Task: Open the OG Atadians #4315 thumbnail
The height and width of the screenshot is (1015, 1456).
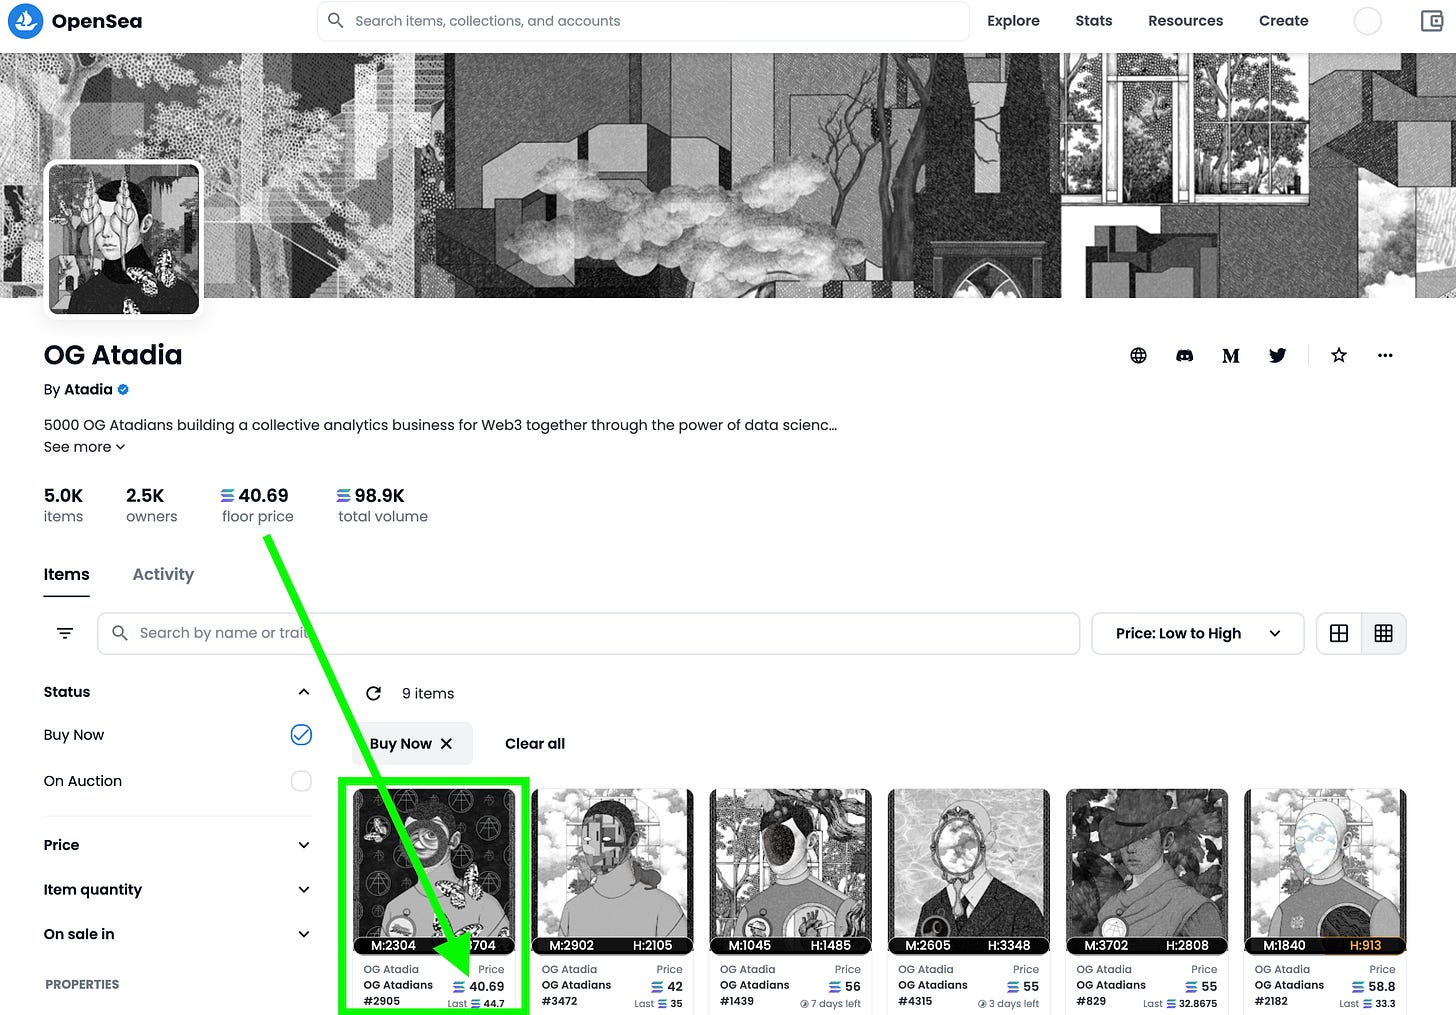Action: point(969,871)
